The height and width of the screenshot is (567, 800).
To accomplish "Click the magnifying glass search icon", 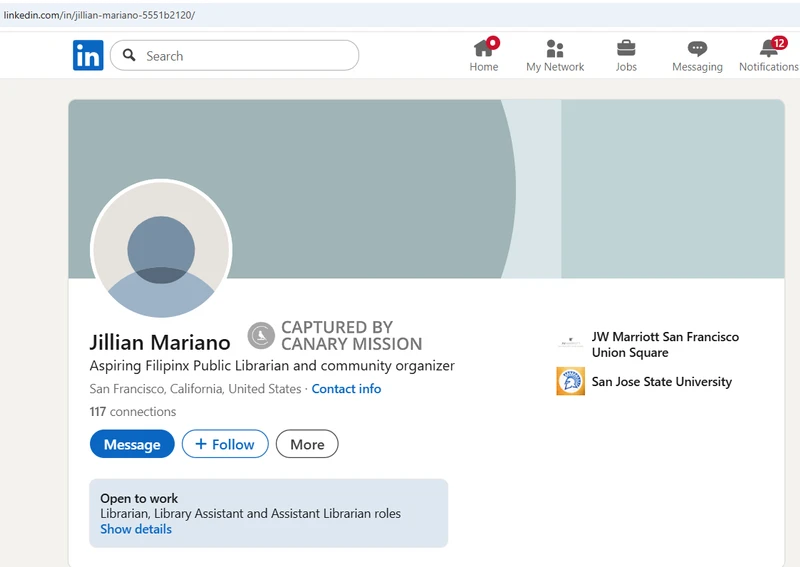I will tap(129, 56).
